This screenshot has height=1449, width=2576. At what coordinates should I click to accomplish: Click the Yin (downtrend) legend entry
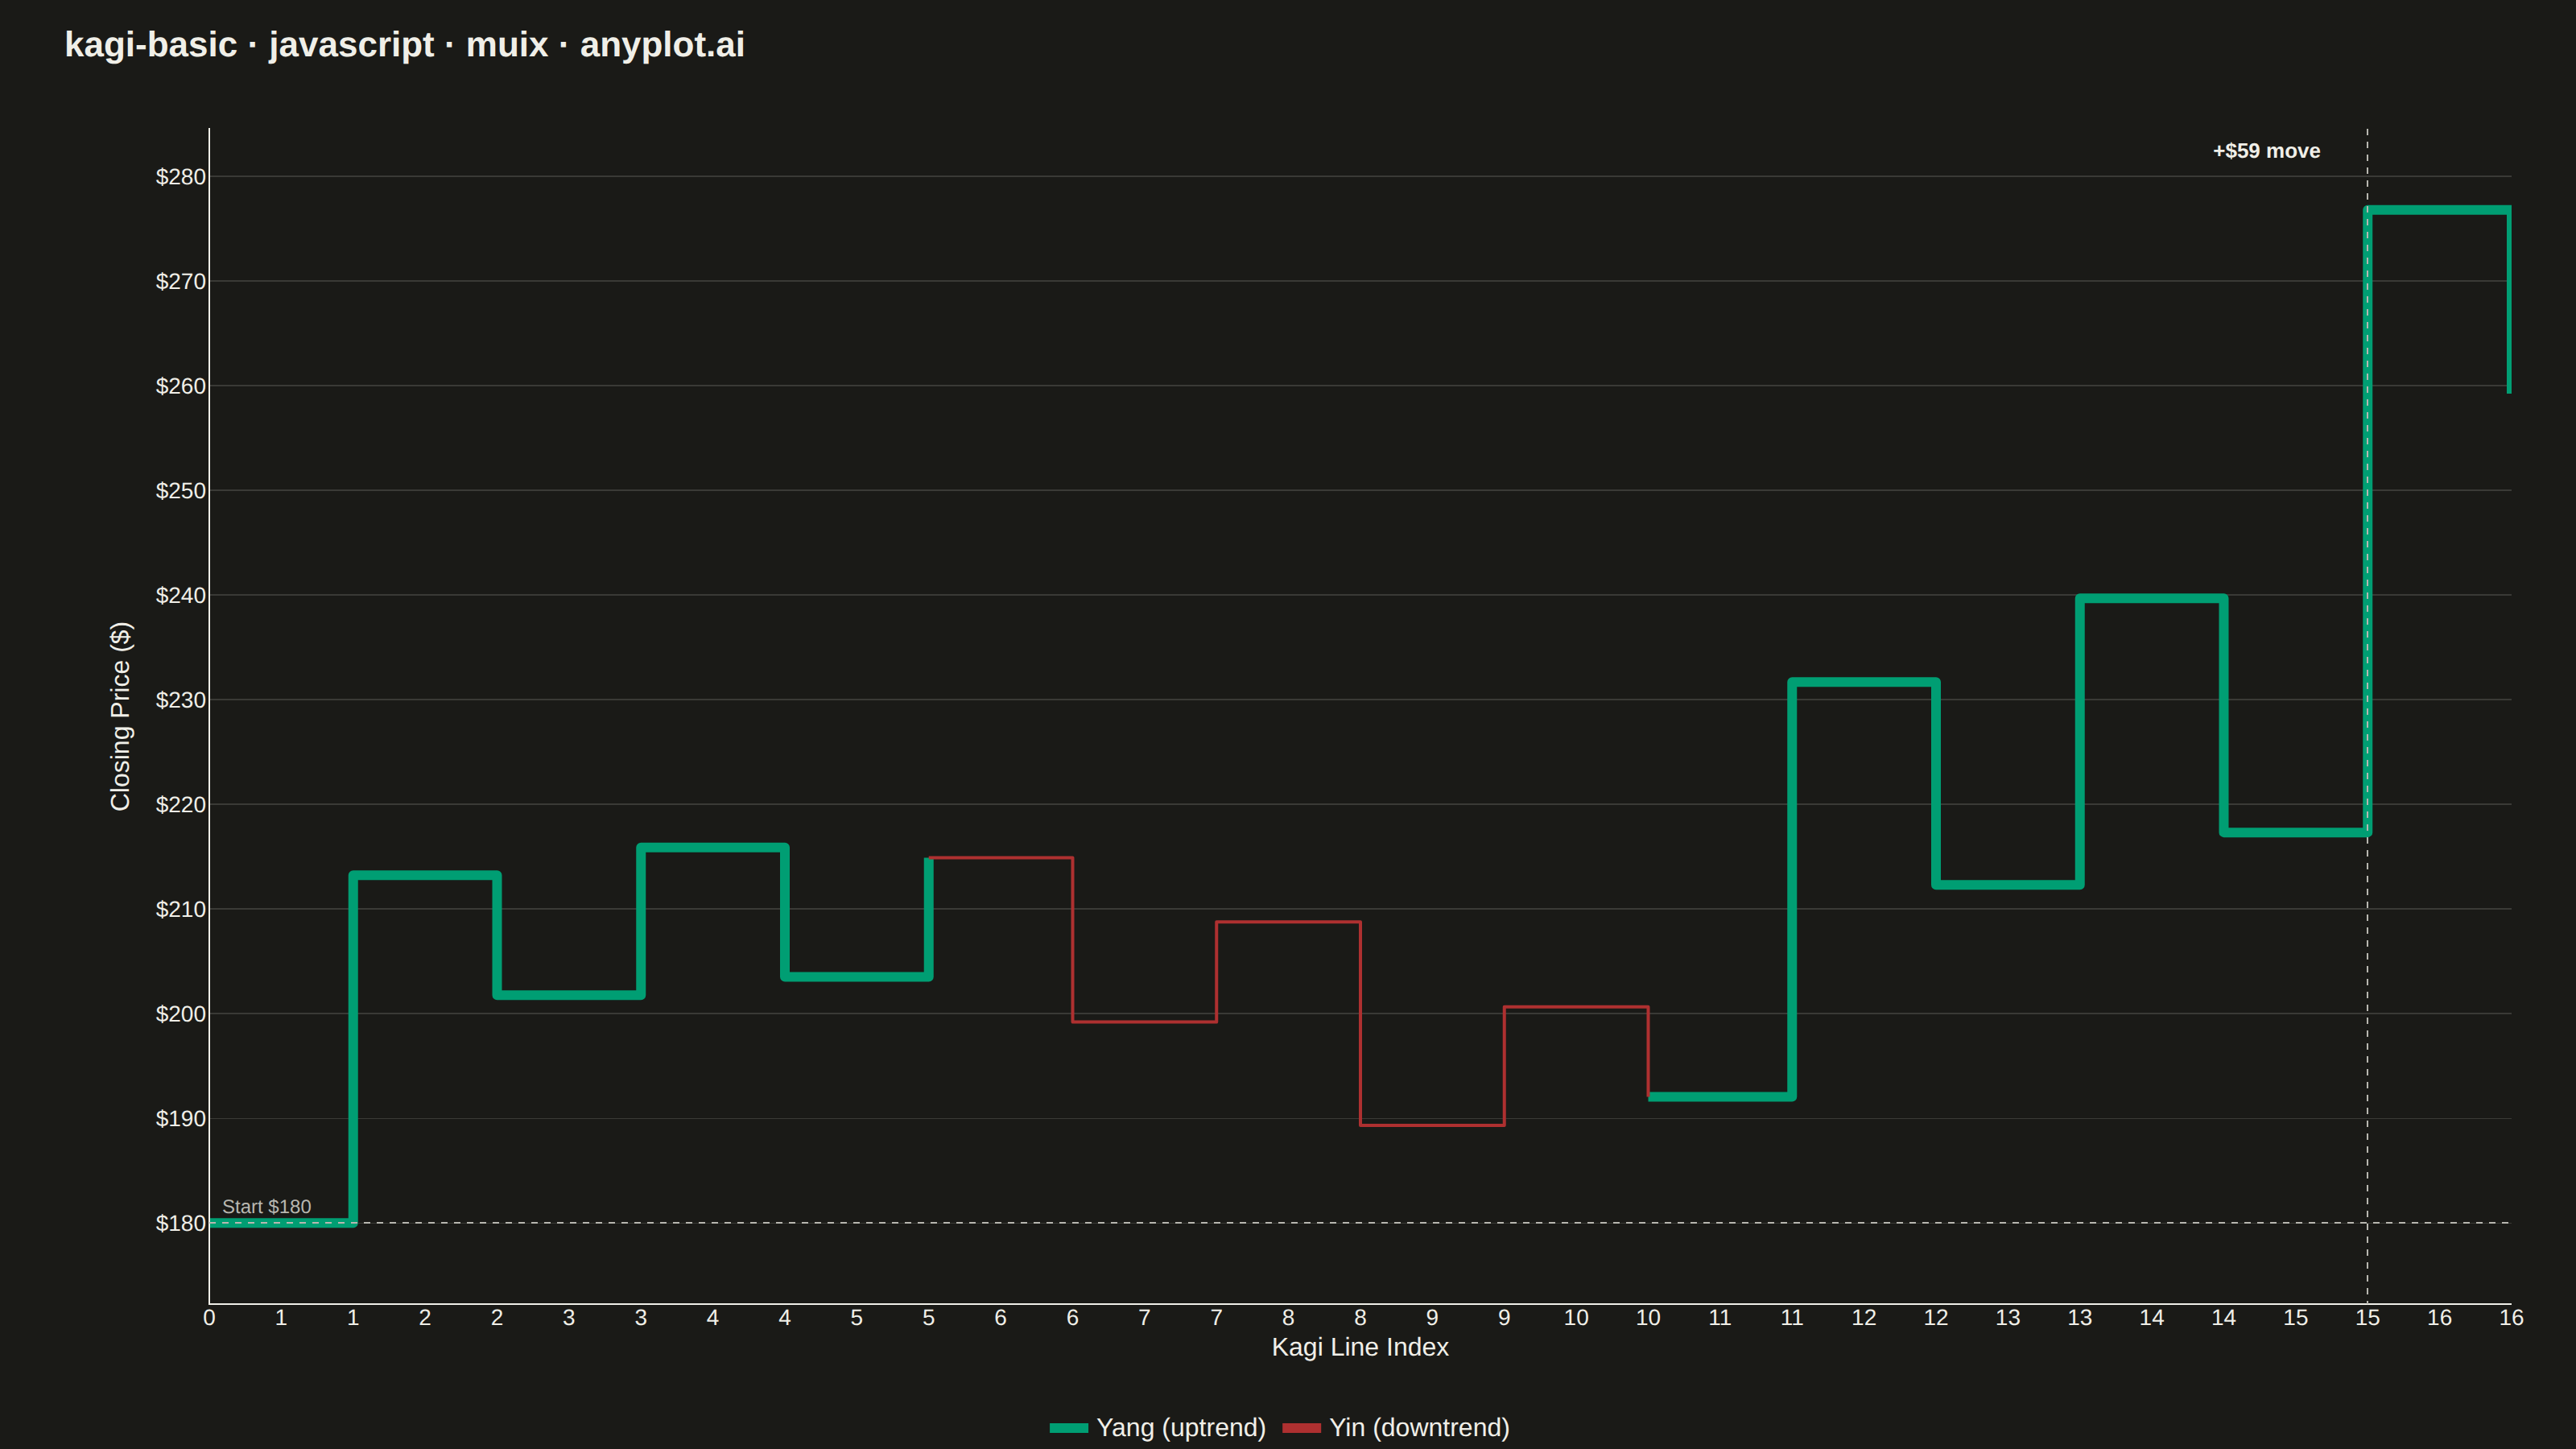tap(1396, 1427)
